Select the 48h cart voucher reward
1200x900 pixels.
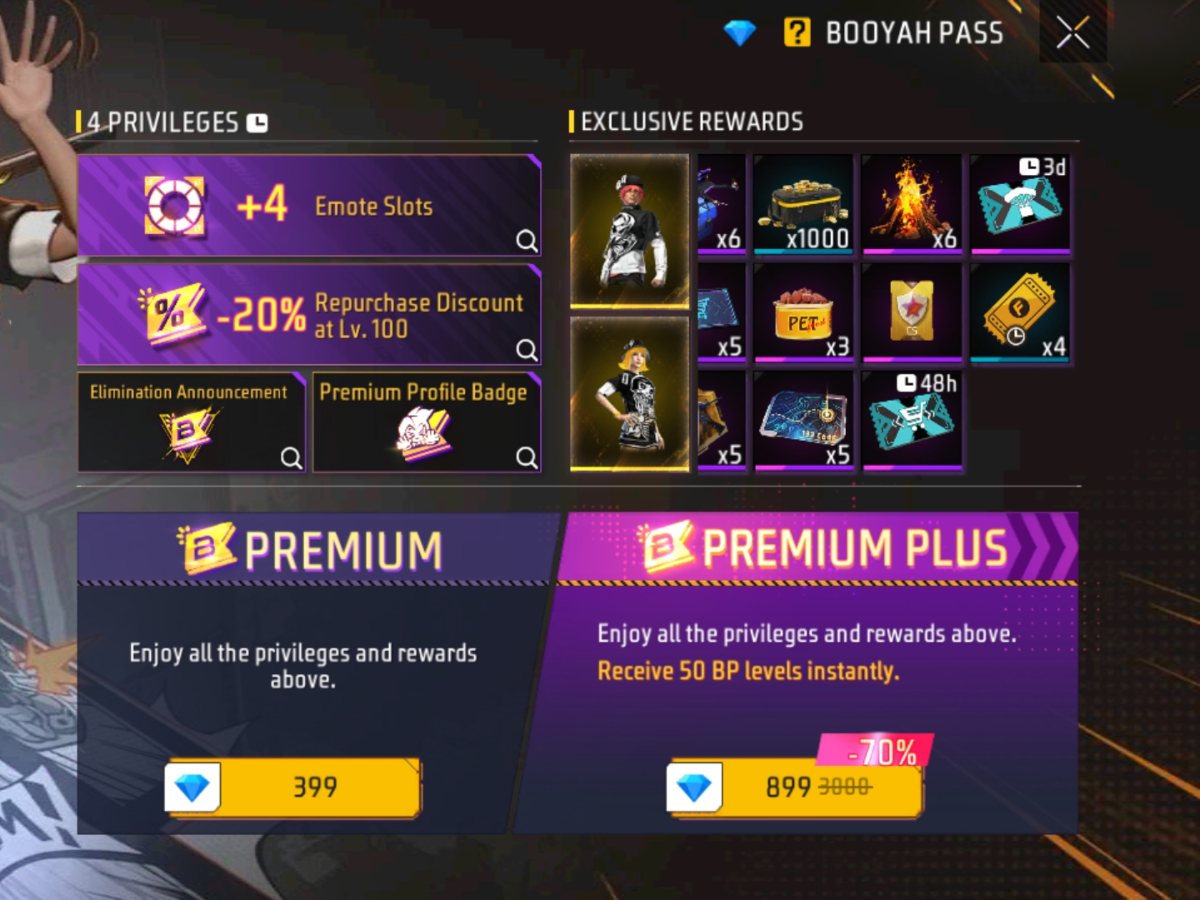click(912, 420)
